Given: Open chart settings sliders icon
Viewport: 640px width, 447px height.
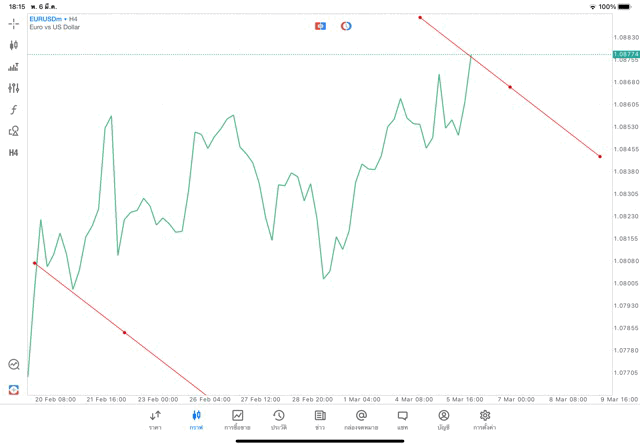Looking at the screenshot, I should (x=13, y=88).
